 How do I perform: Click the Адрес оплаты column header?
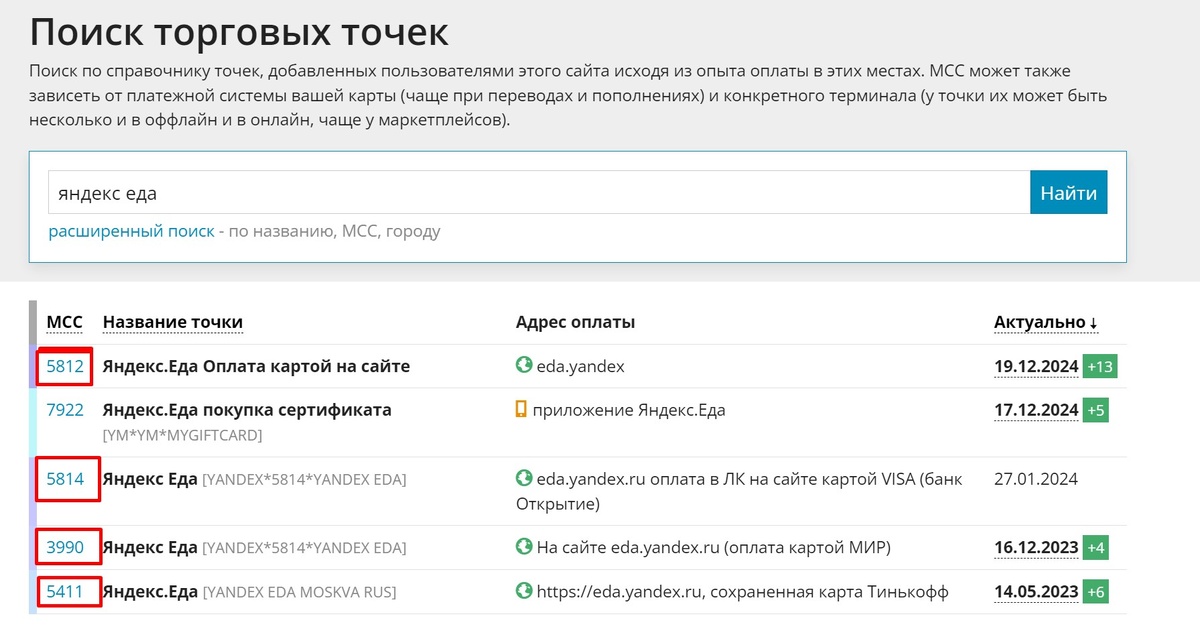click(560, 321)
